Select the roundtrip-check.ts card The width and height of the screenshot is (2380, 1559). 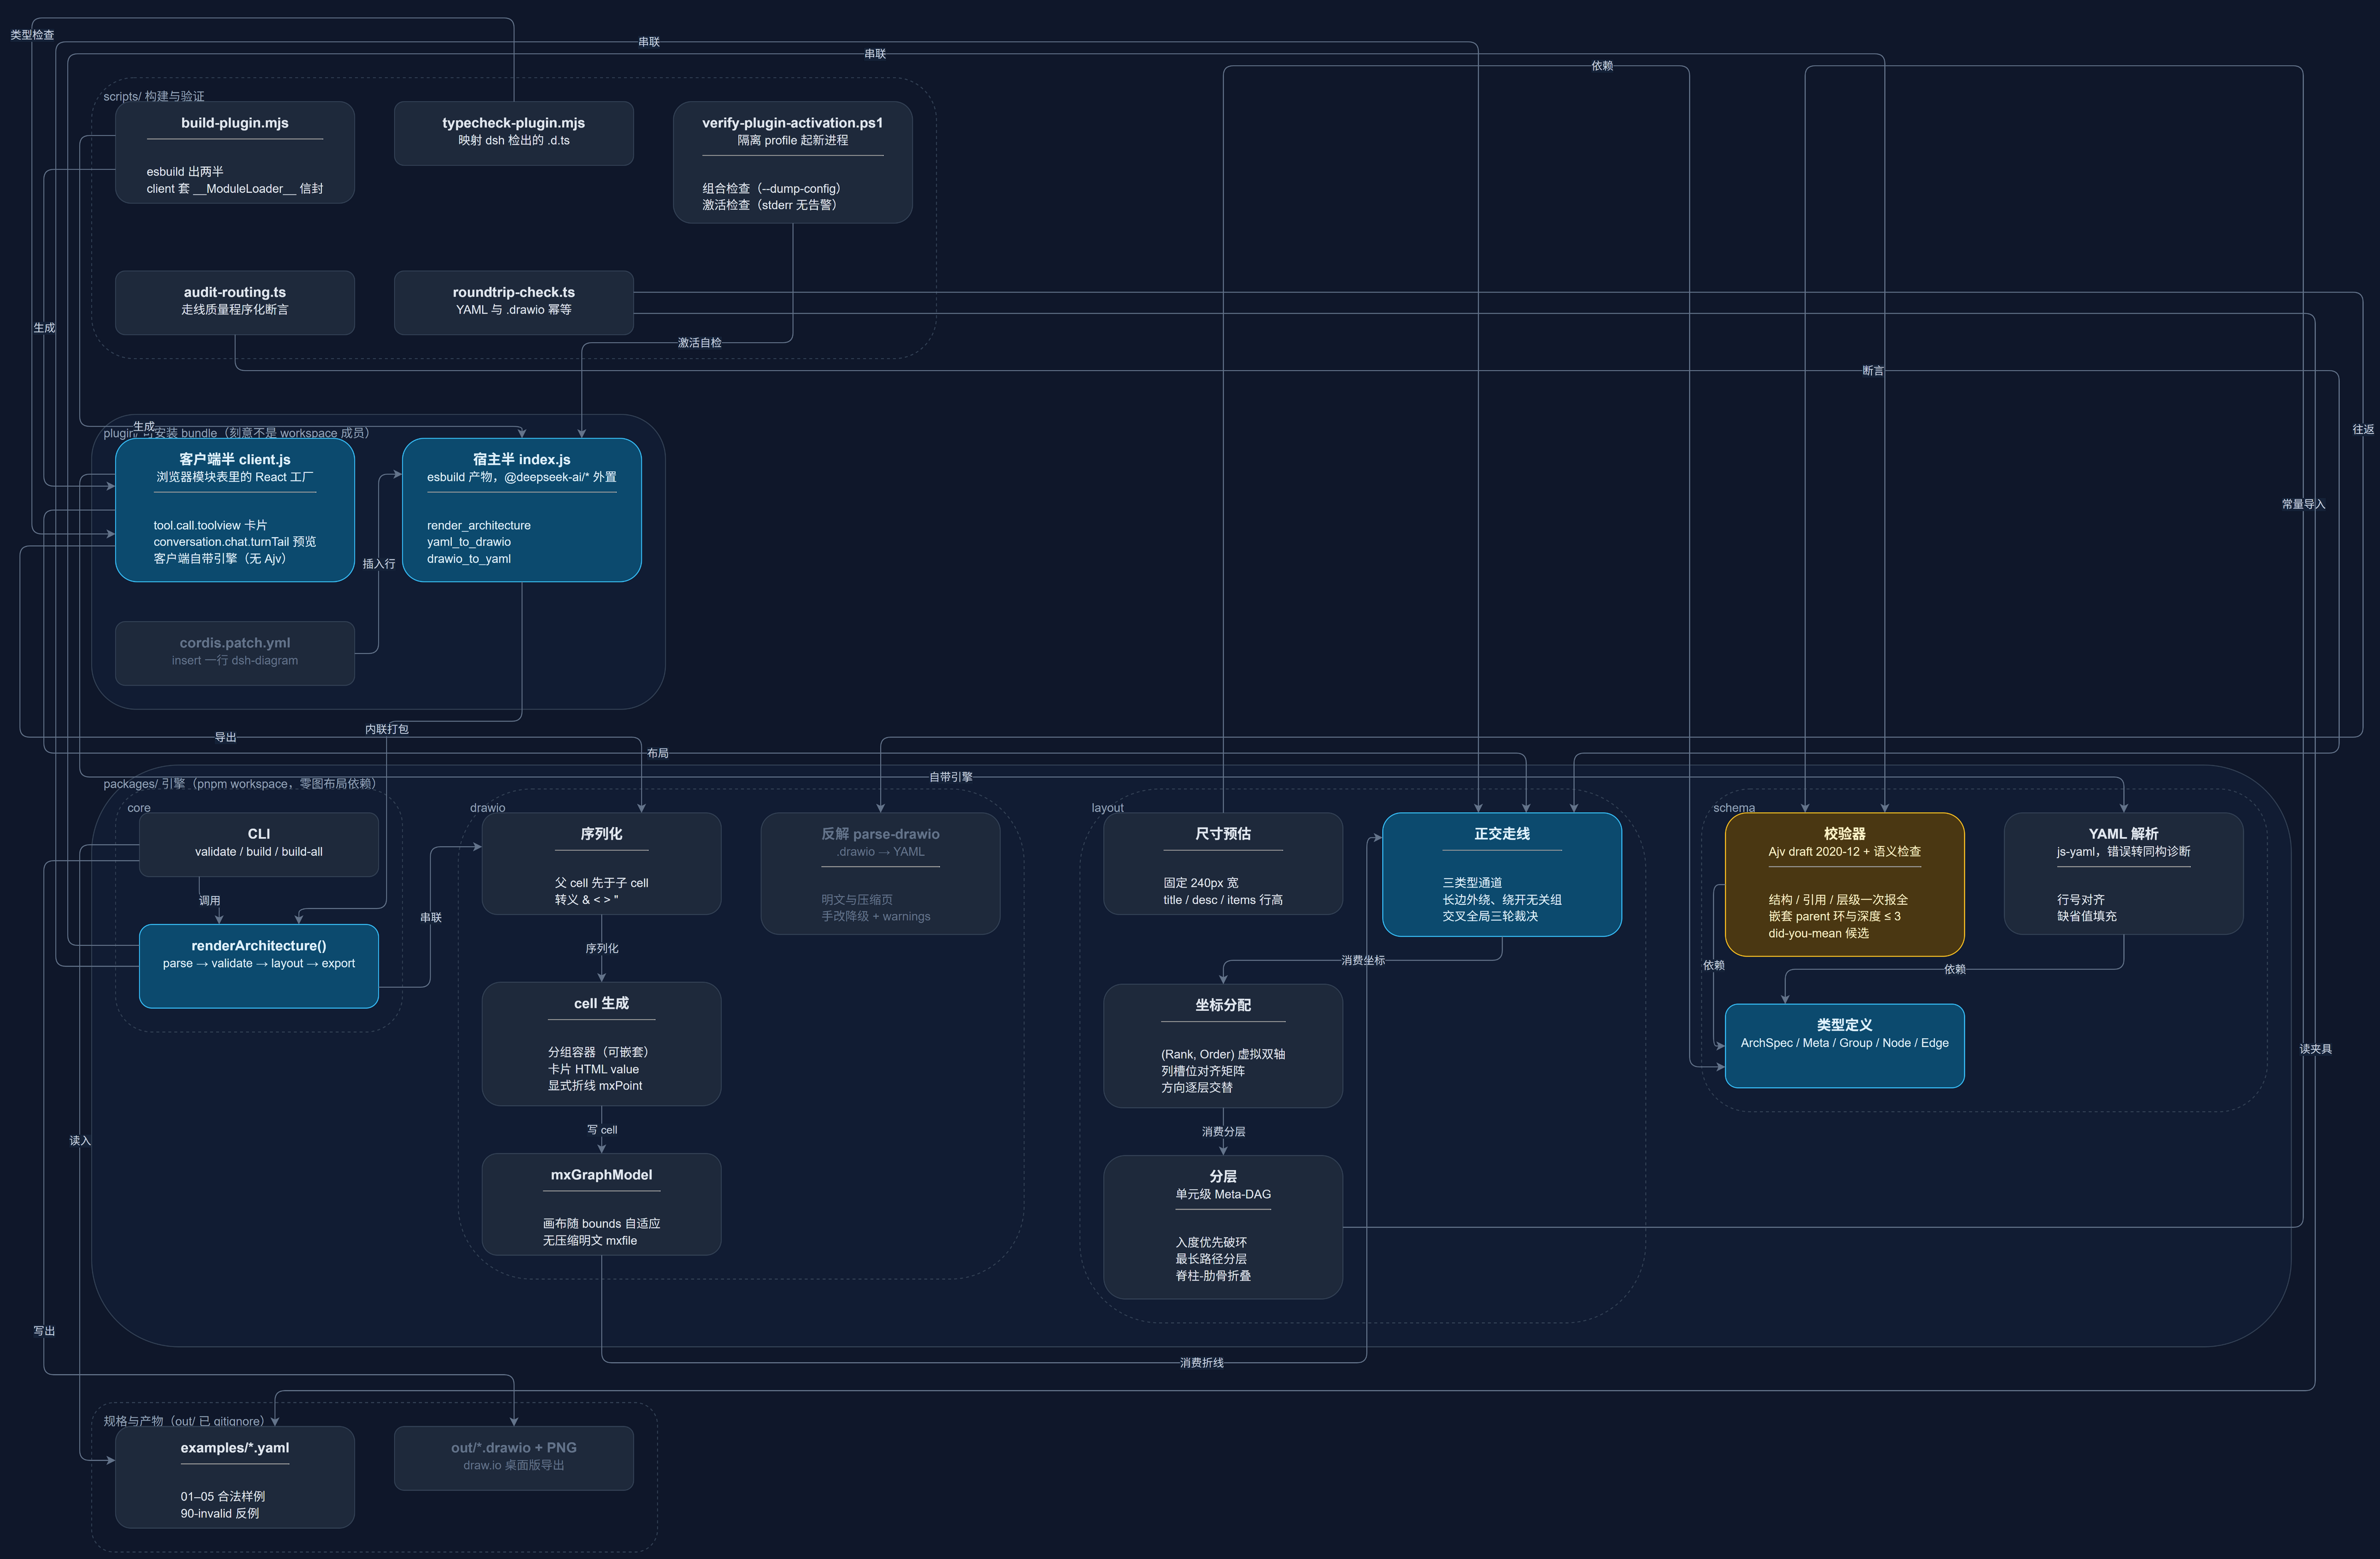coord(514,302)
